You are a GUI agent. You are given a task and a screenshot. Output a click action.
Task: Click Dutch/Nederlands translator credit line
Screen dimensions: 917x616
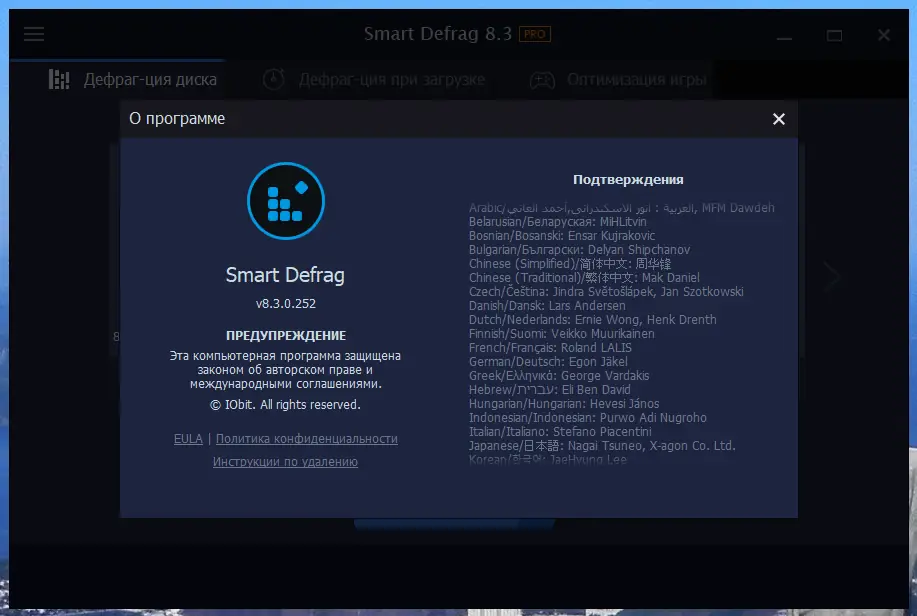click(x=592, y=320)
